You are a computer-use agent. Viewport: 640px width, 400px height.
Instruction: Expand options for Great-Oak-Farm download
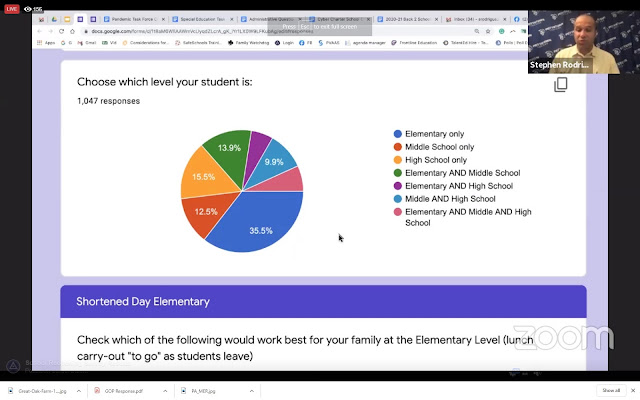[x=79, y=391]
